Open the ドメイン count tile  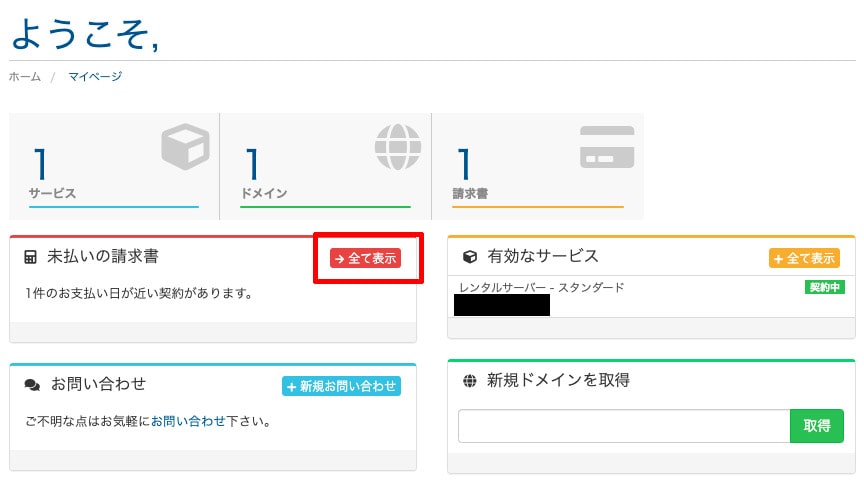325,166
